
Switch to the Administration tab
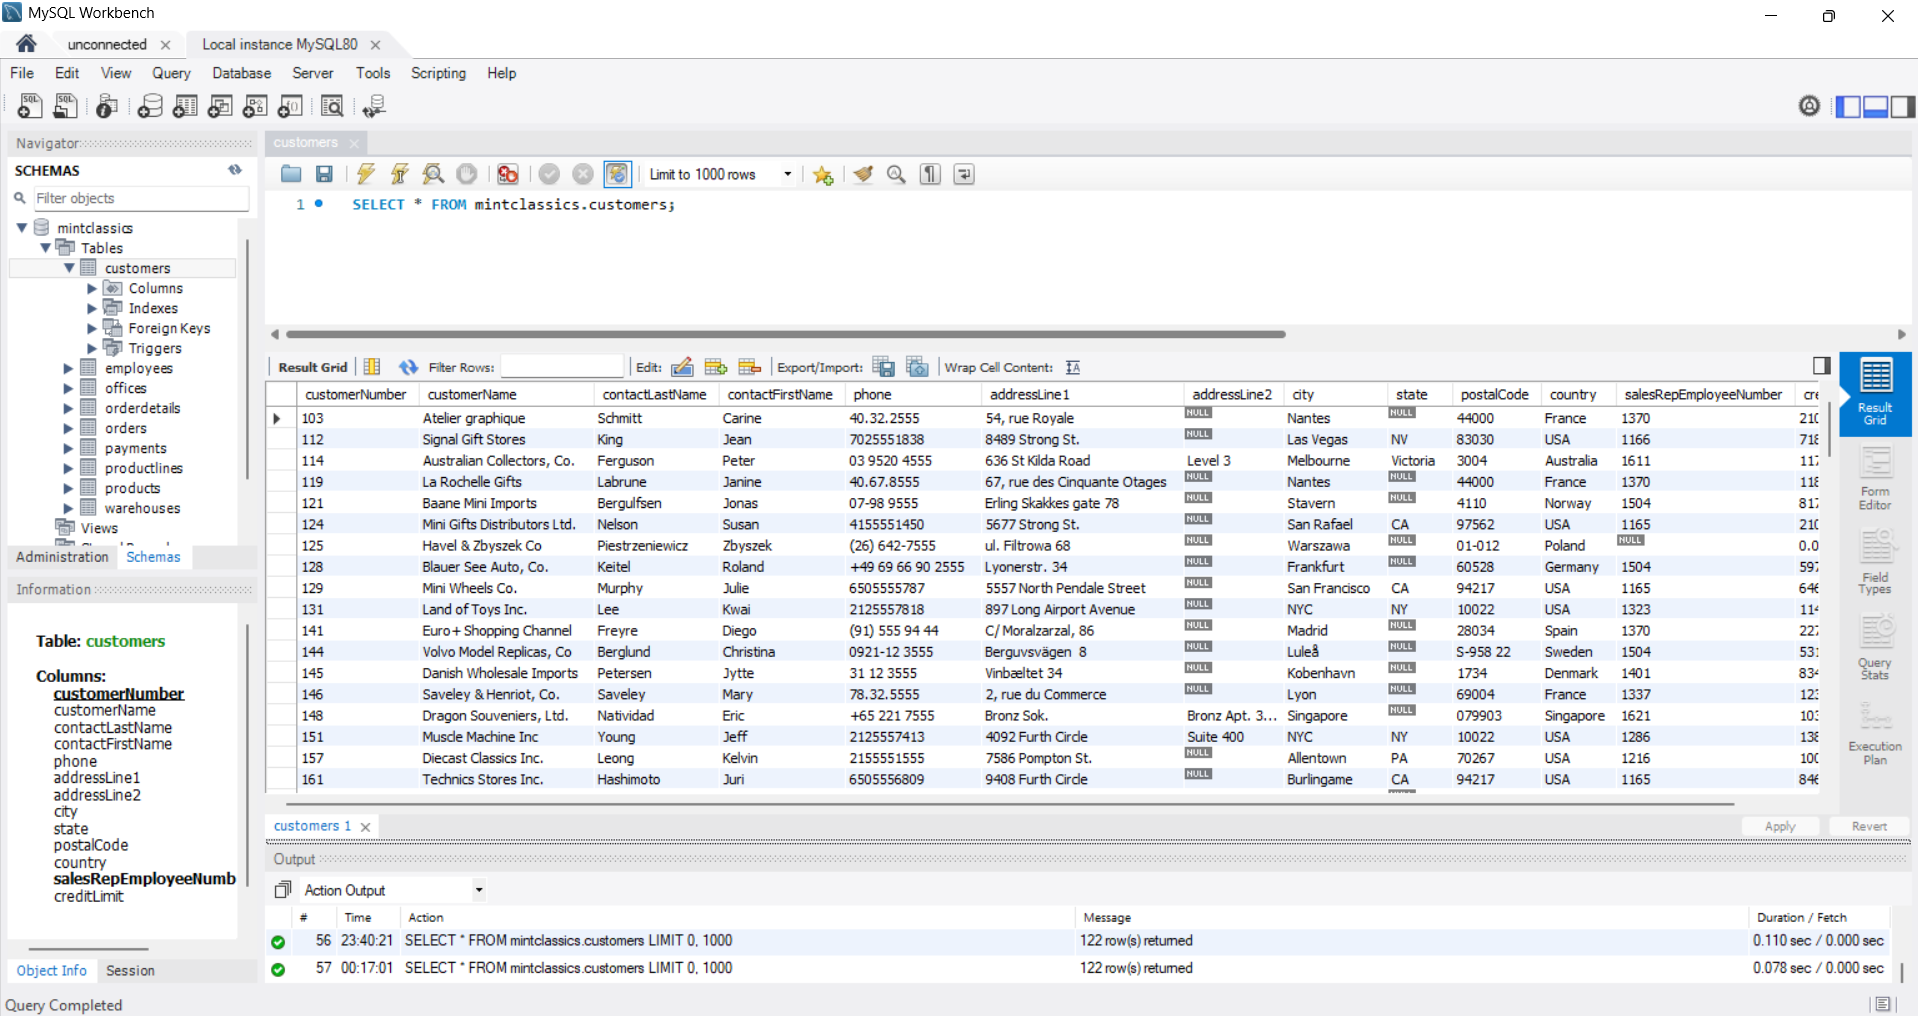pyautogui.click(x=62, y=557)
